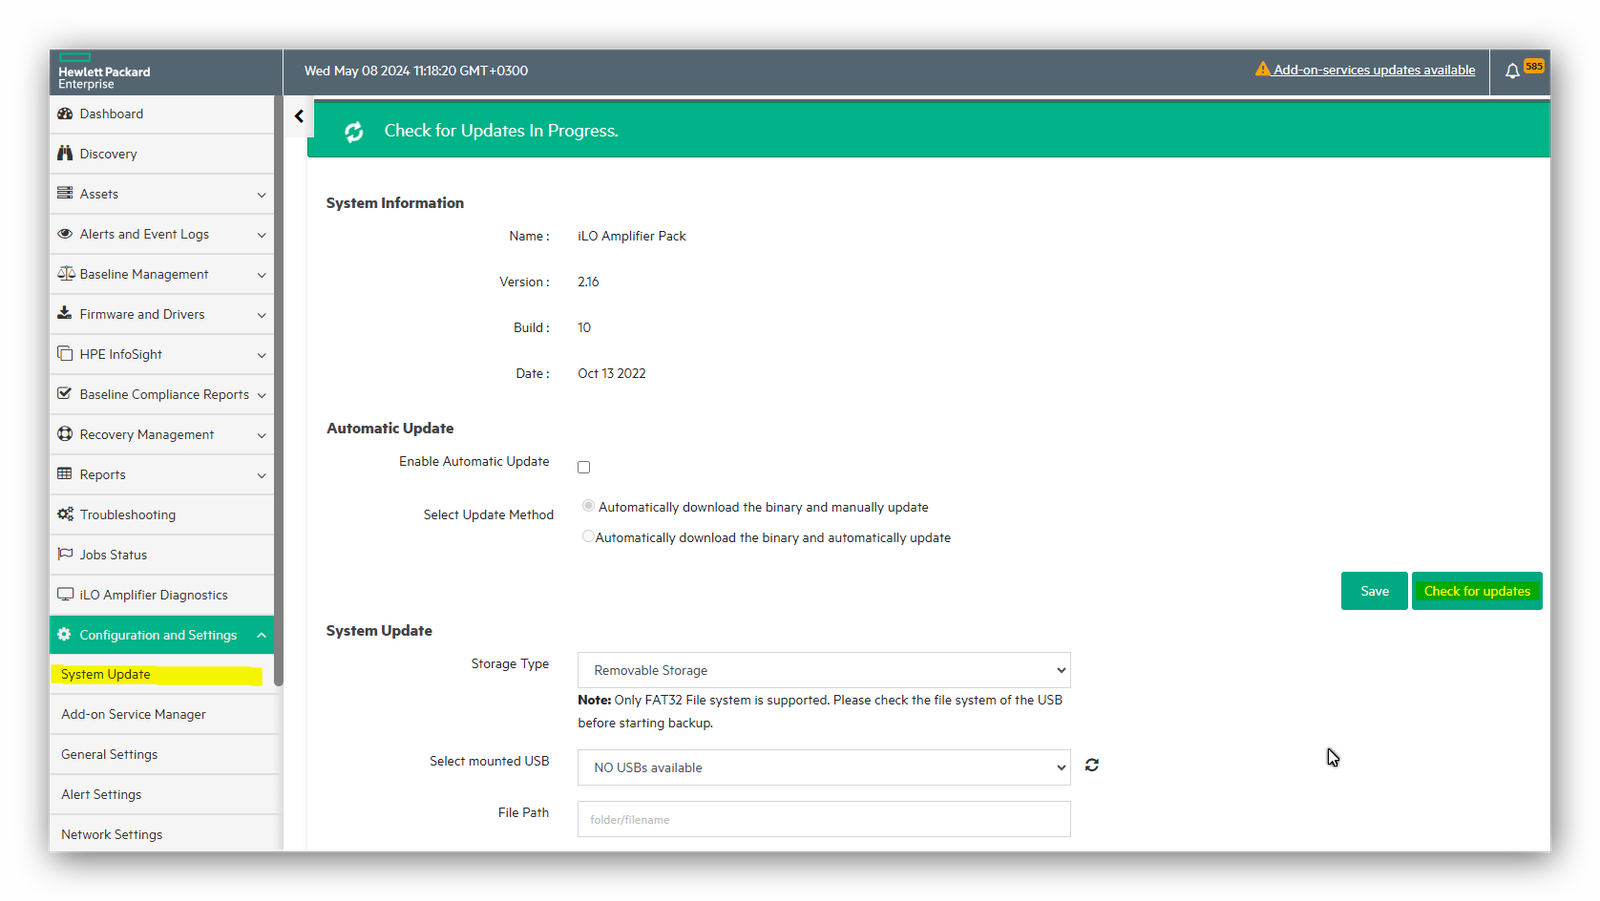This screenshot has width=1600, height=901.
Task: Select download binary and automatically update option
Action: 588,536
